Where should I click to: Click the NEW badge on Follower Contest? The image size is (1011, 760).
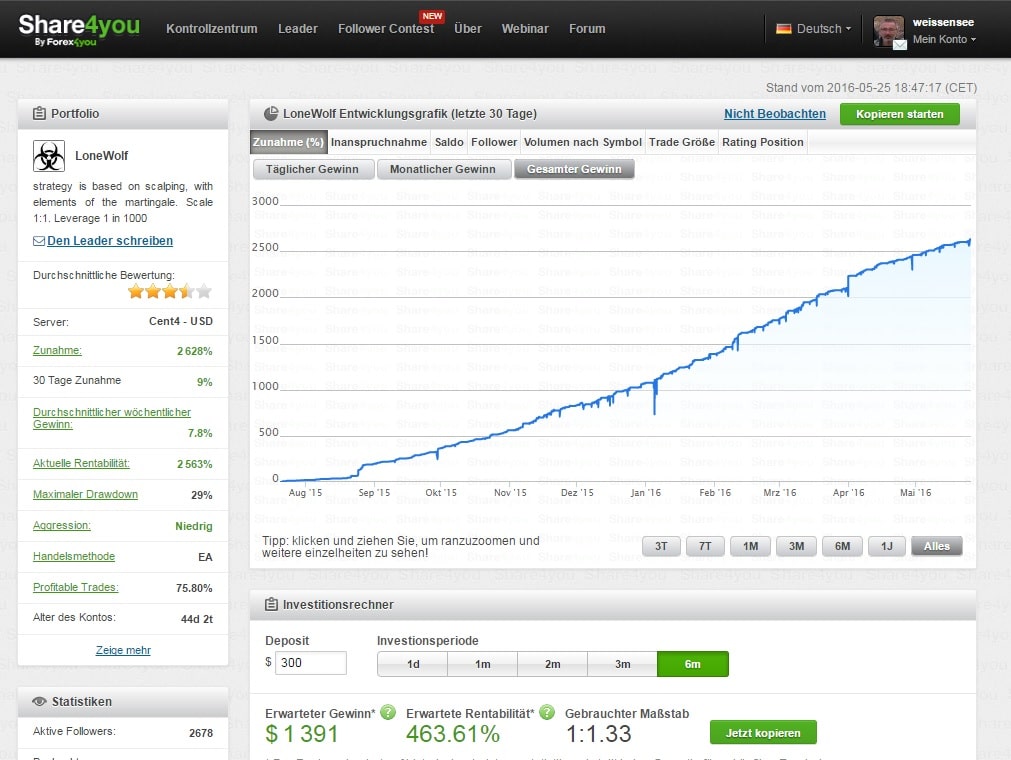click(x=432, y=16)
